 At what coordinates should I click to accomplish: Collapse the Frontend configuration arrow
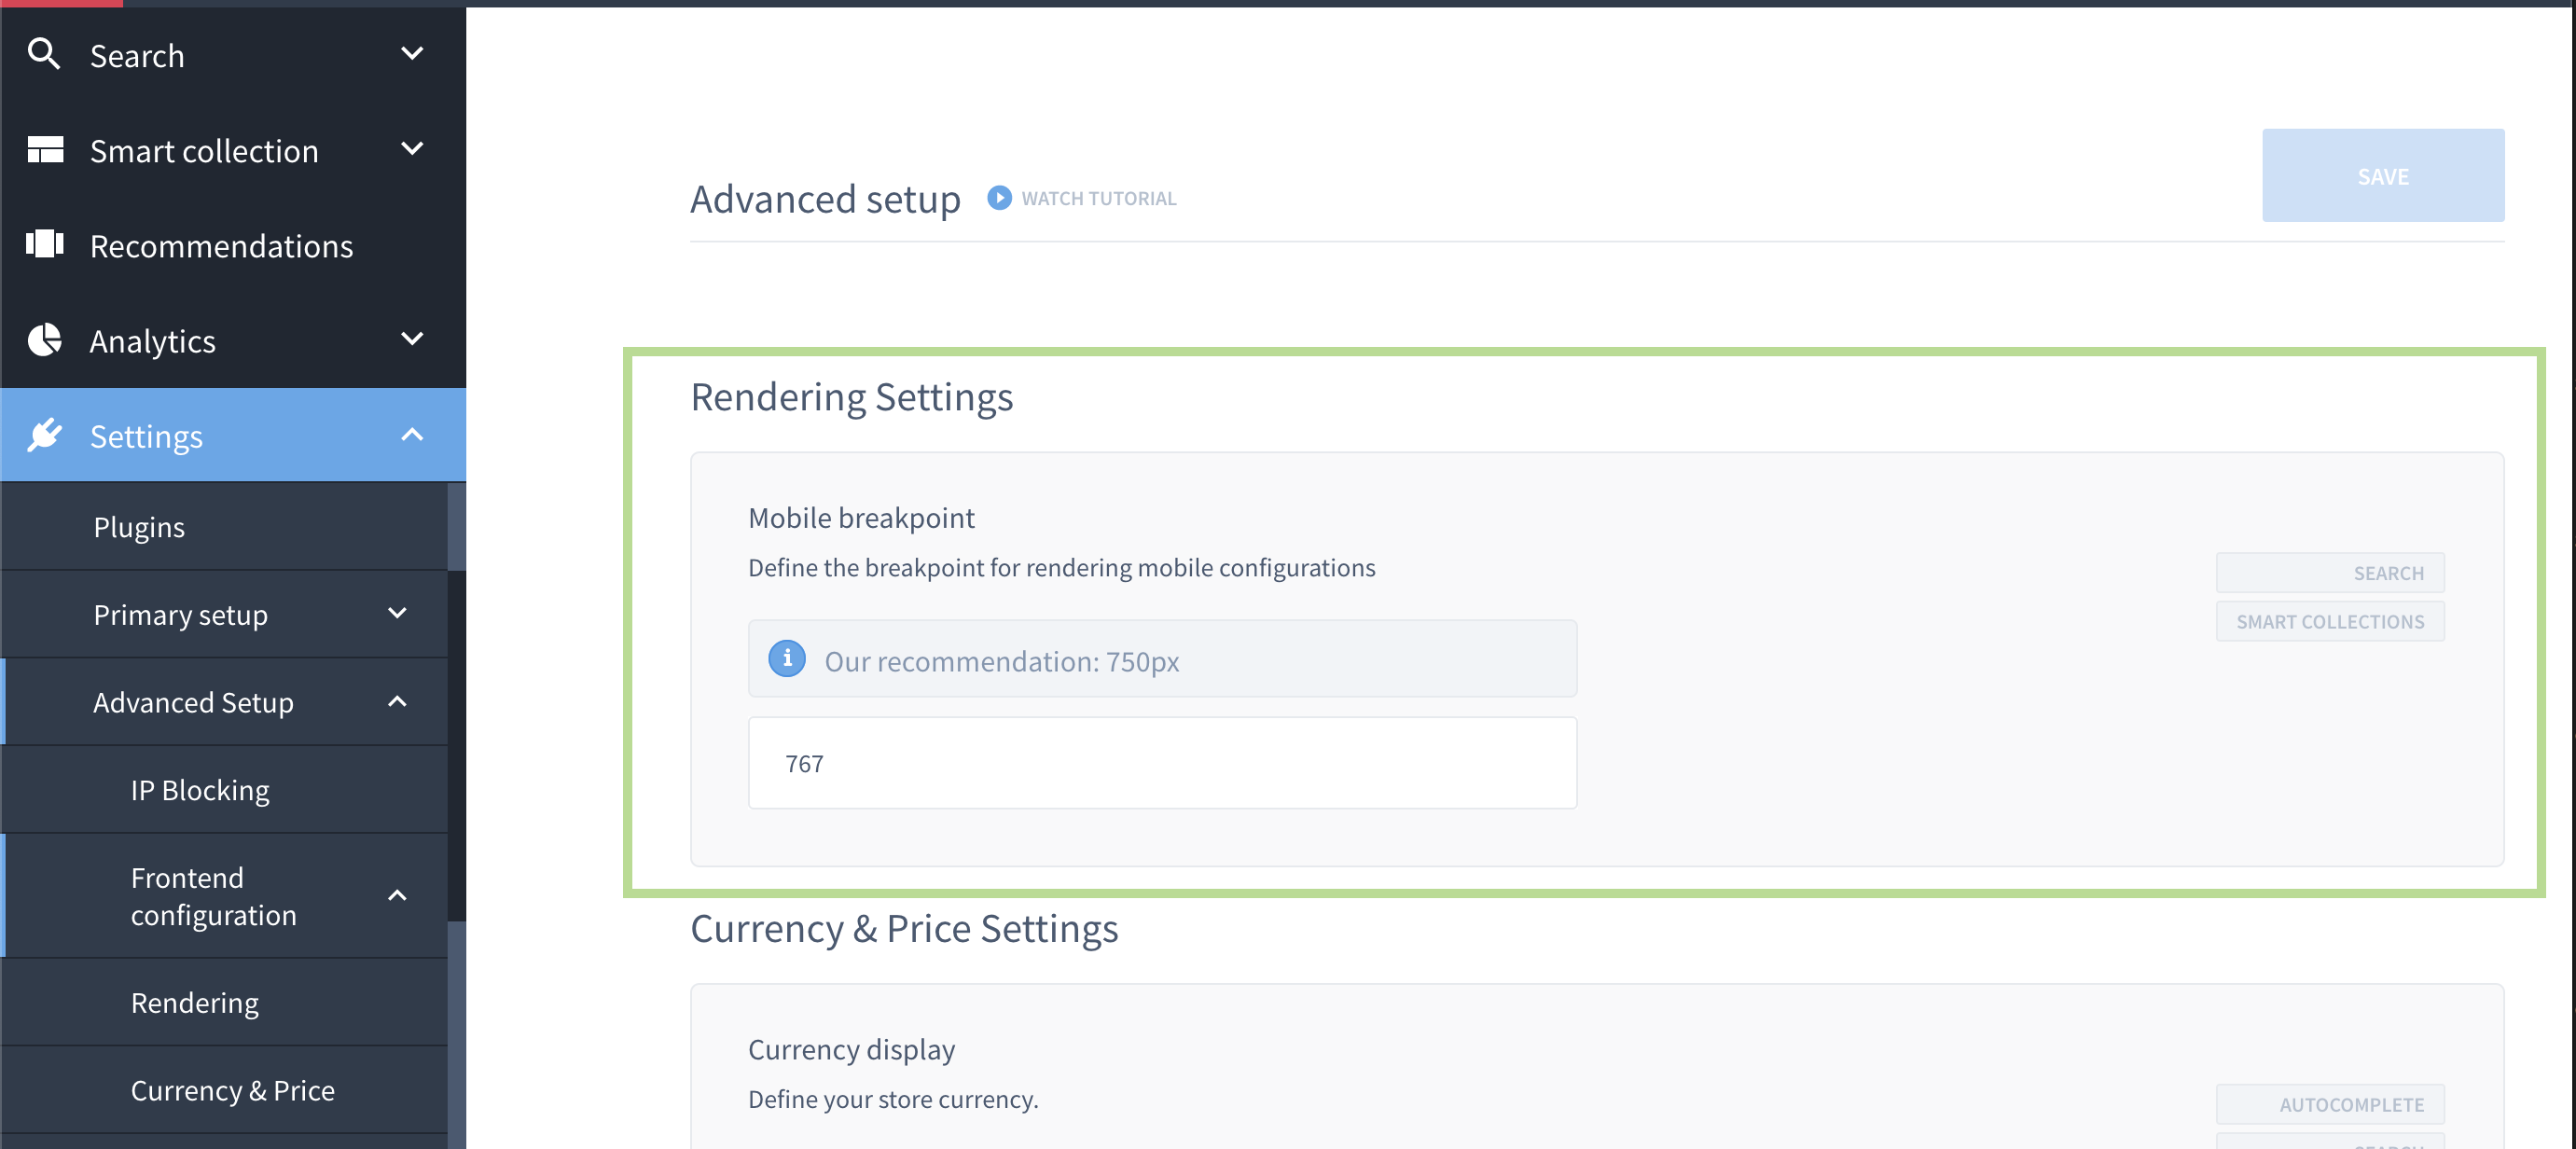tap(397, 895)
